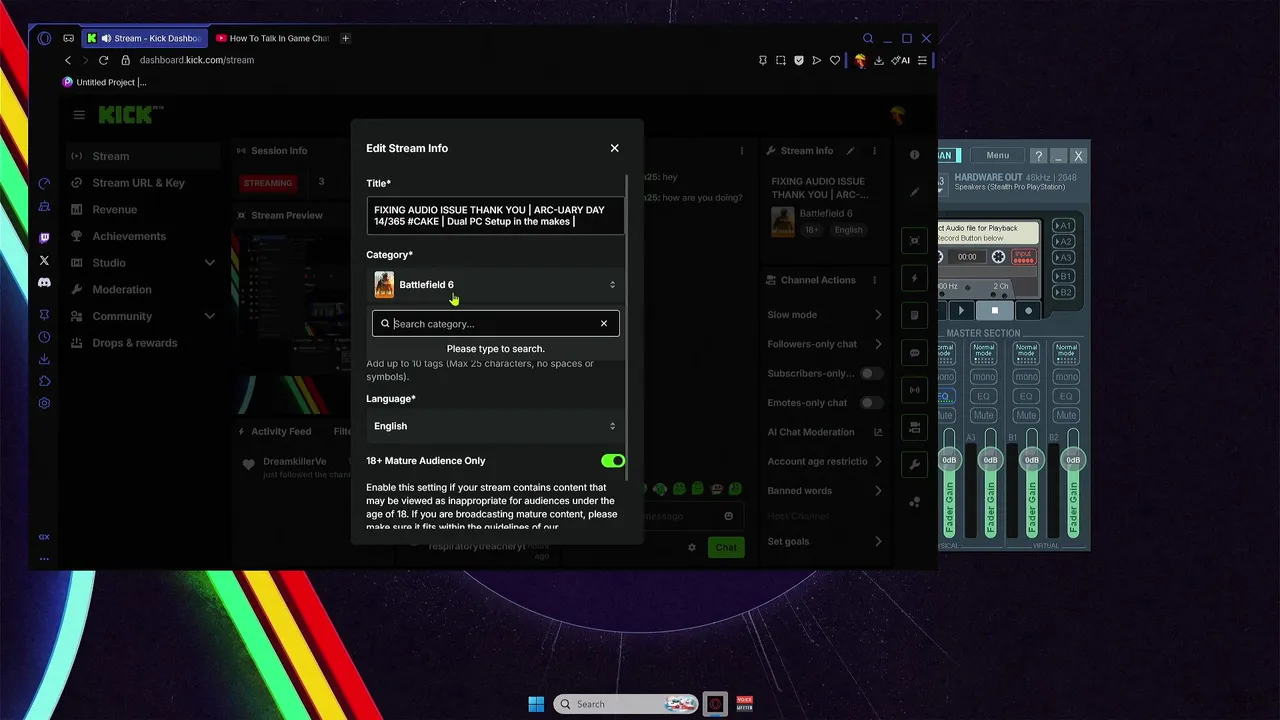This screenshot has width=1280, height=720.
Task: Open History clock icon in Opera sidebar
Action: 44,337
